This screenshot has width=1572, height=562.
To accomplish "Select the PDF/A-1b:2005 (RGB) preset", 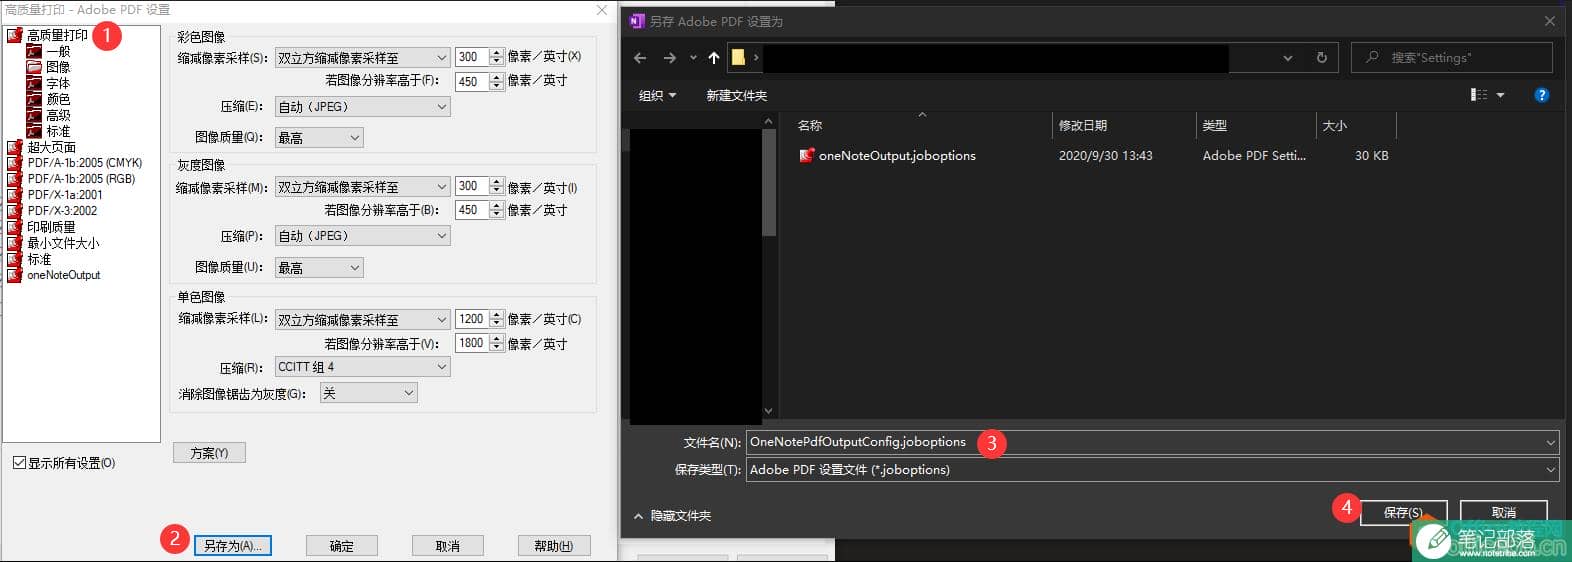I will 81,179.
